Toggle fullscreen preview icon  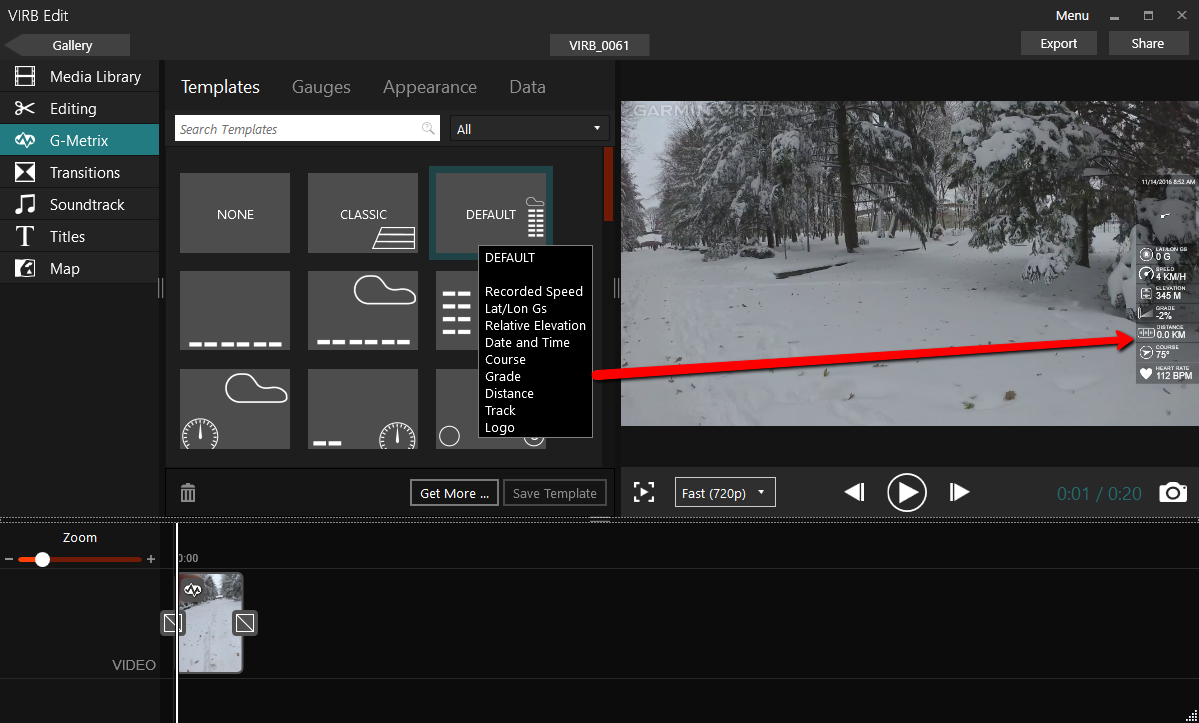644,492
